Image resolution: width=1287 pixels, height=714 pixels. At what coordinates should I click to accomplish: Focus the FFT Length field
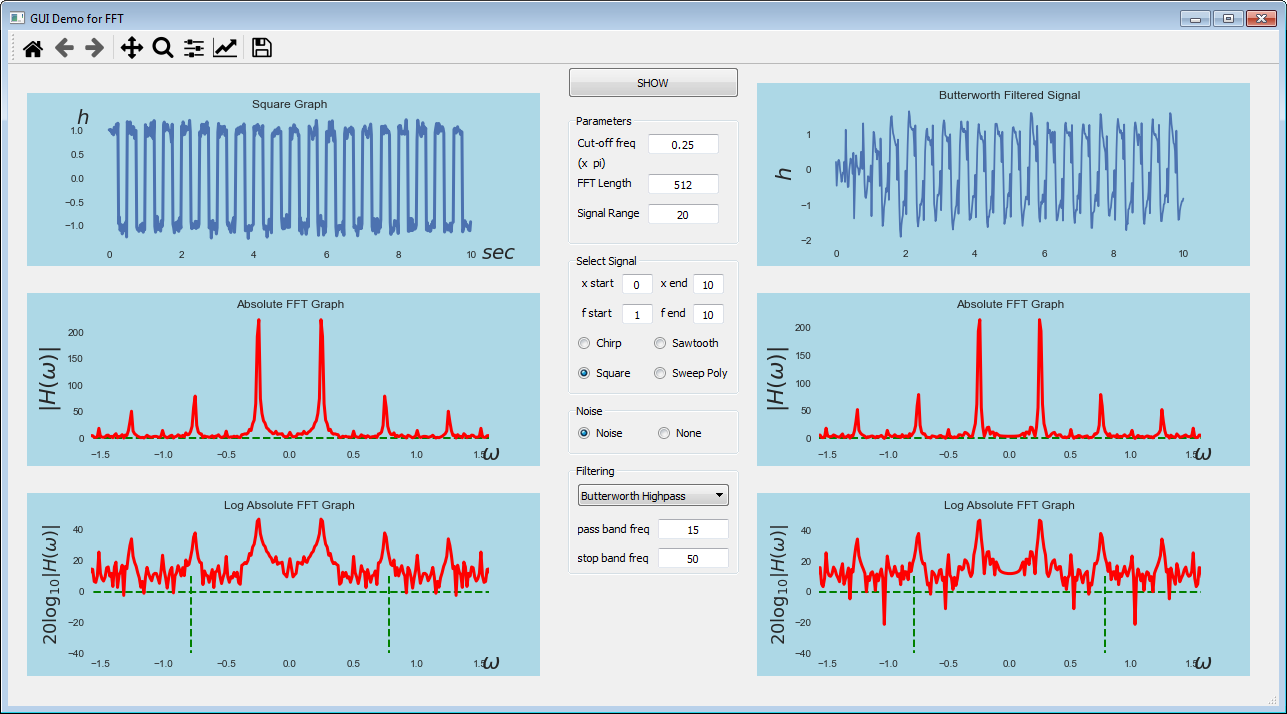point(683,184)
